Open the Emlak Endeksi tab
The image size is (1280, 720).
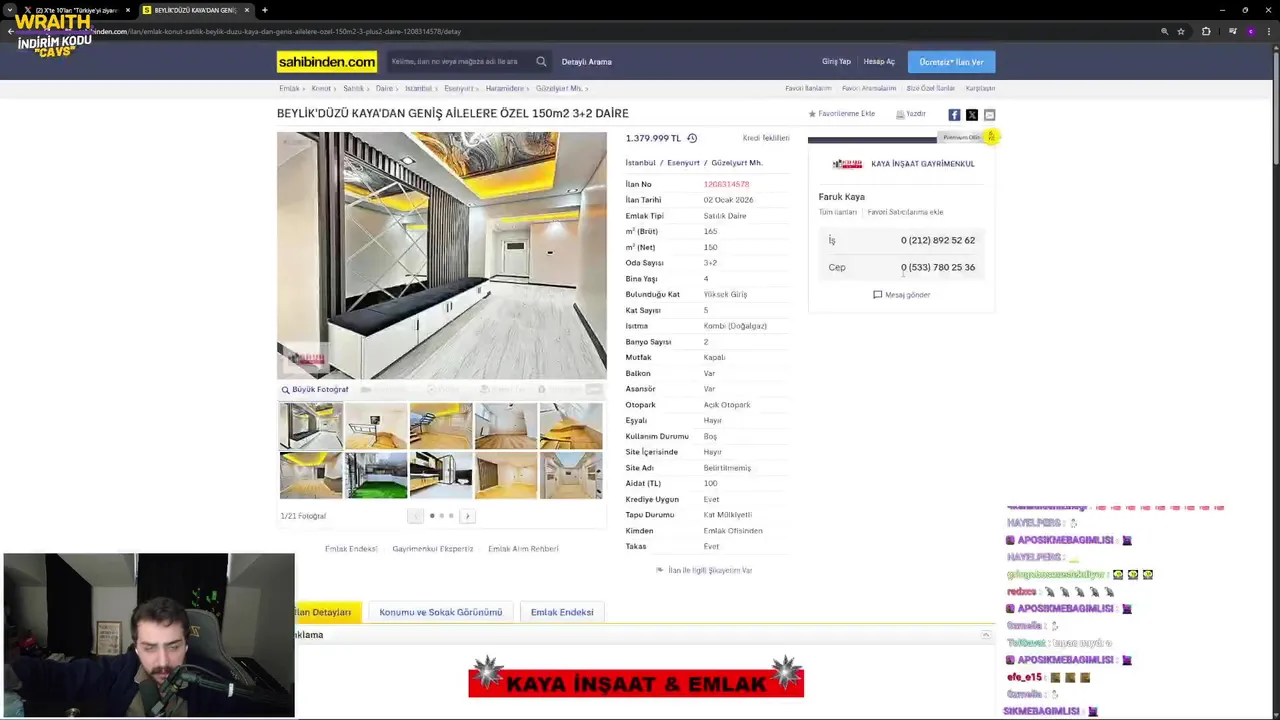562,612
